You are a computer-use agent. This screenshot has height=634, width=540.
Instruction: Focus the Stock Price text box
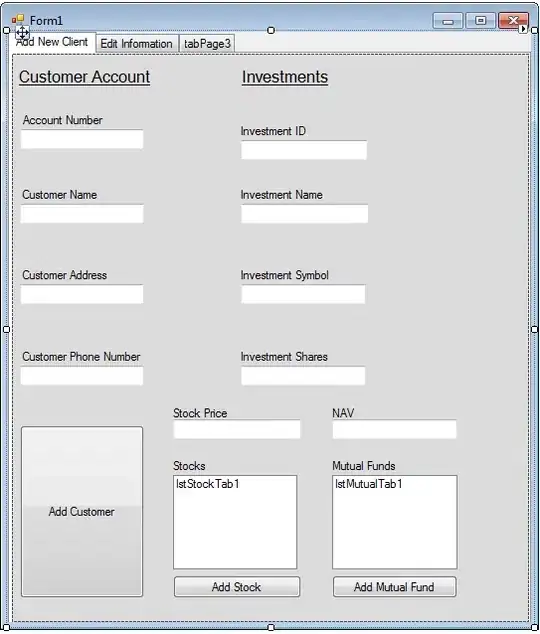tap(237, 429)
